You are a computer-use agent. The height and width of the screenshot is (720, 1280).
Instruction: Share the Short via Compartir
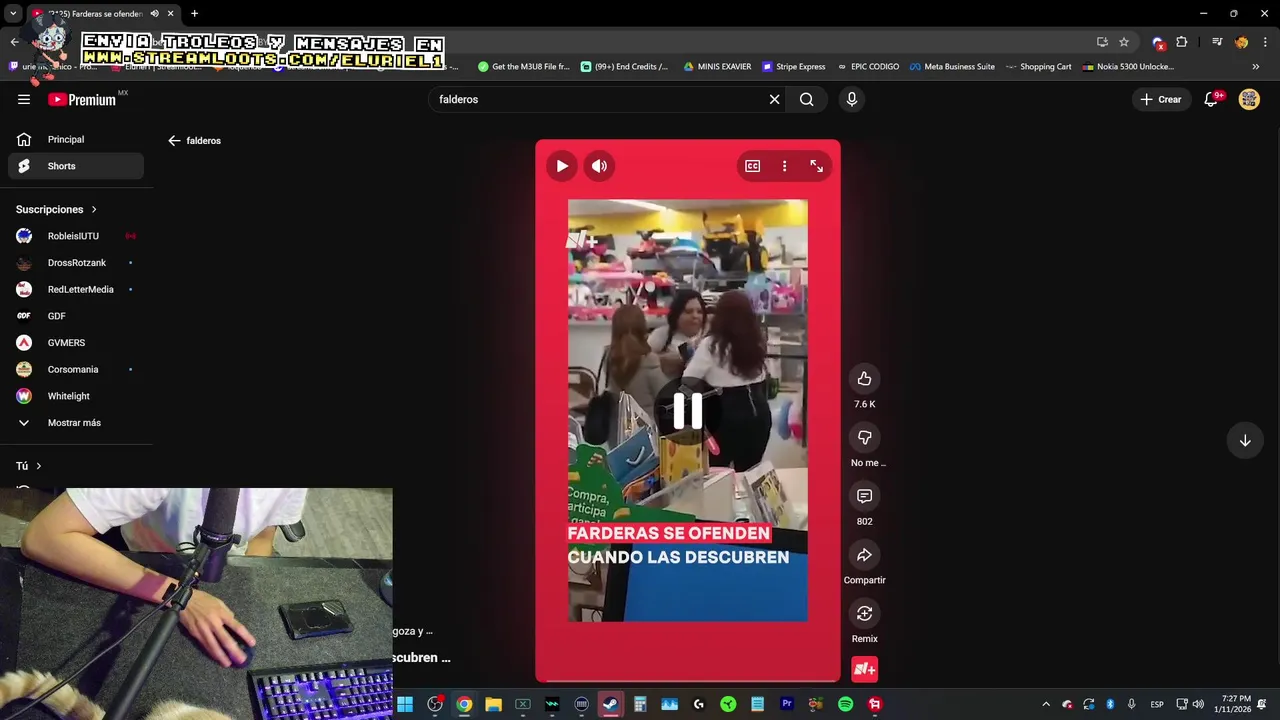click(x=864, y=555)
